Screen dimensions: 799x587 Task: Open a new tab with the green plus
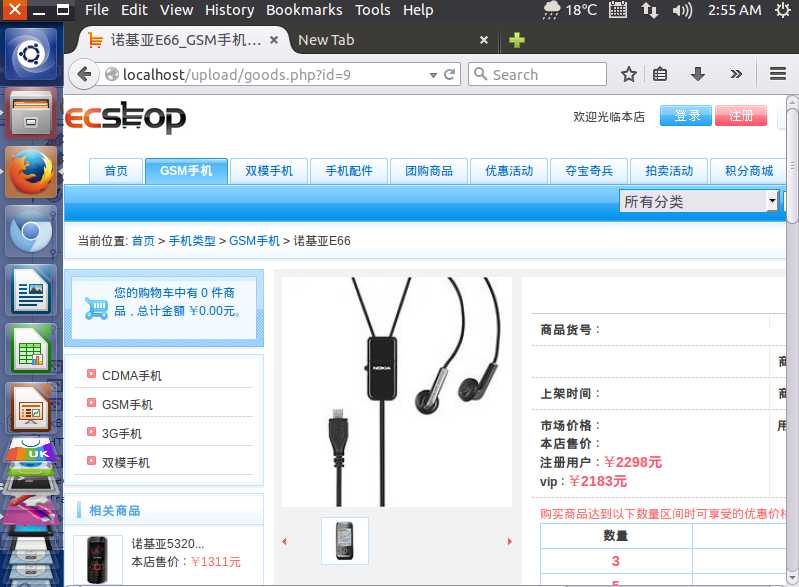point(516,40)
